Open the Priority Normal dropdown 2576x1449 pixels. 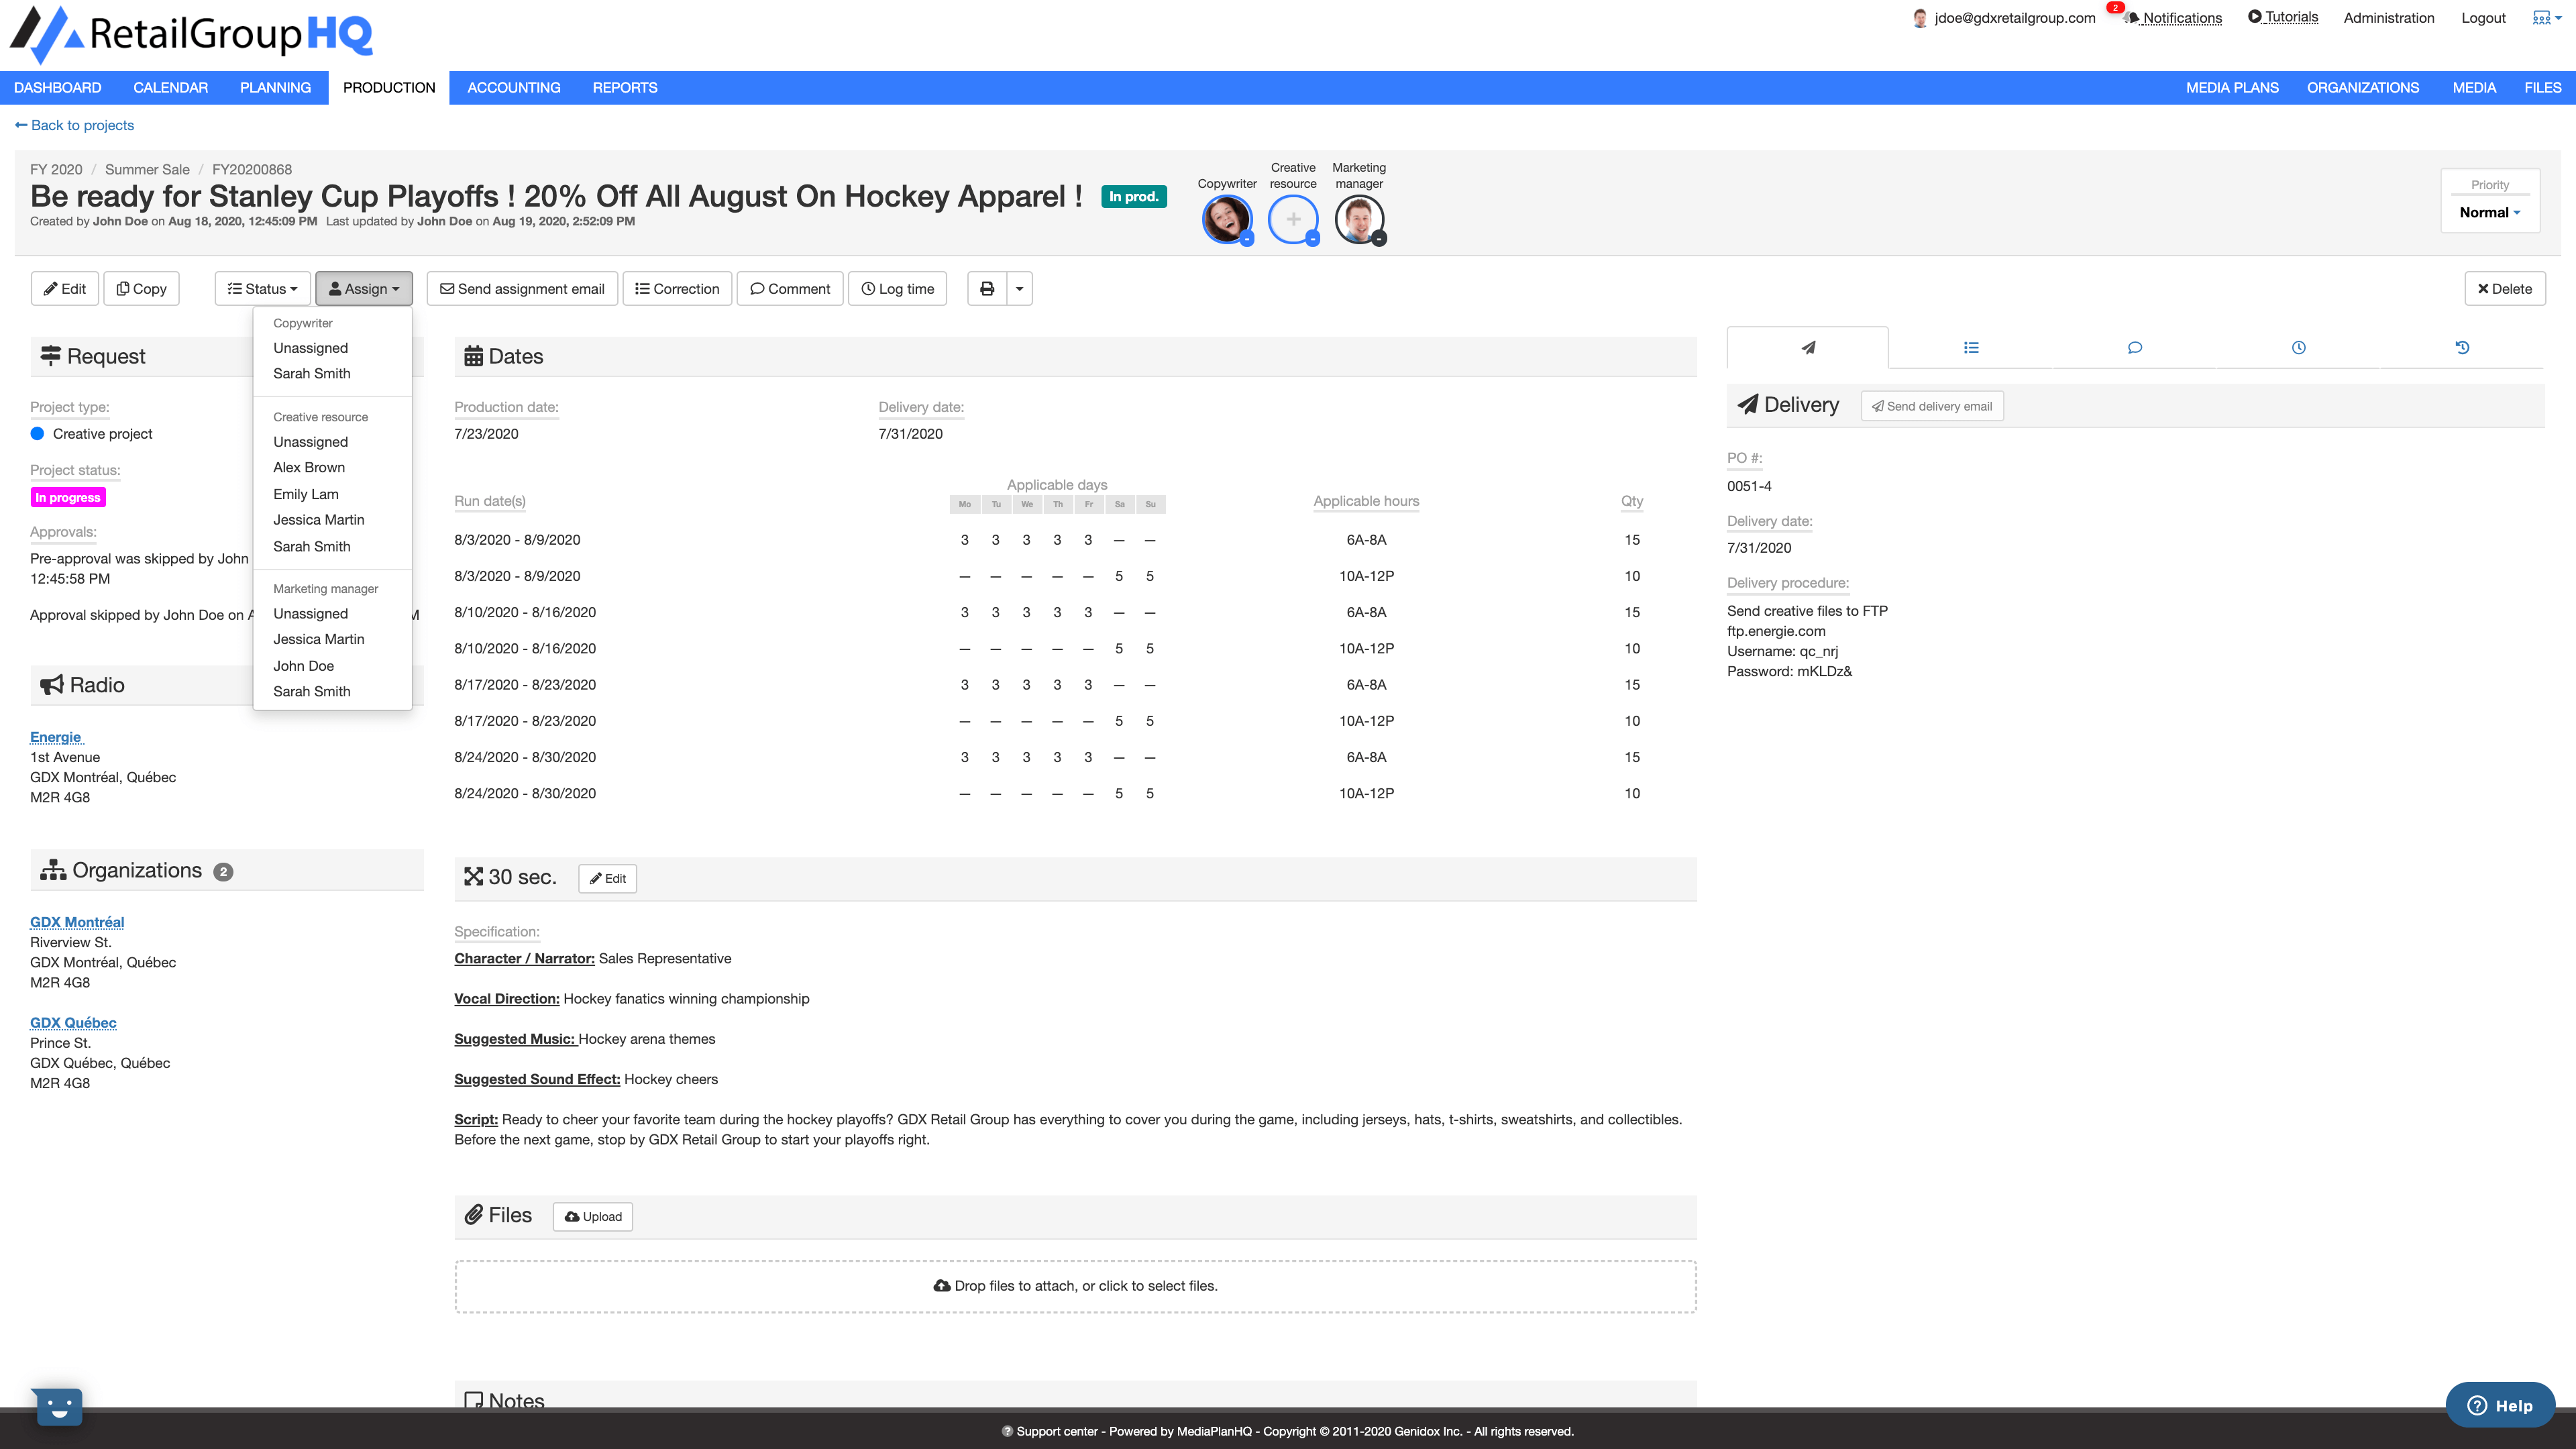coord(2489,212)
